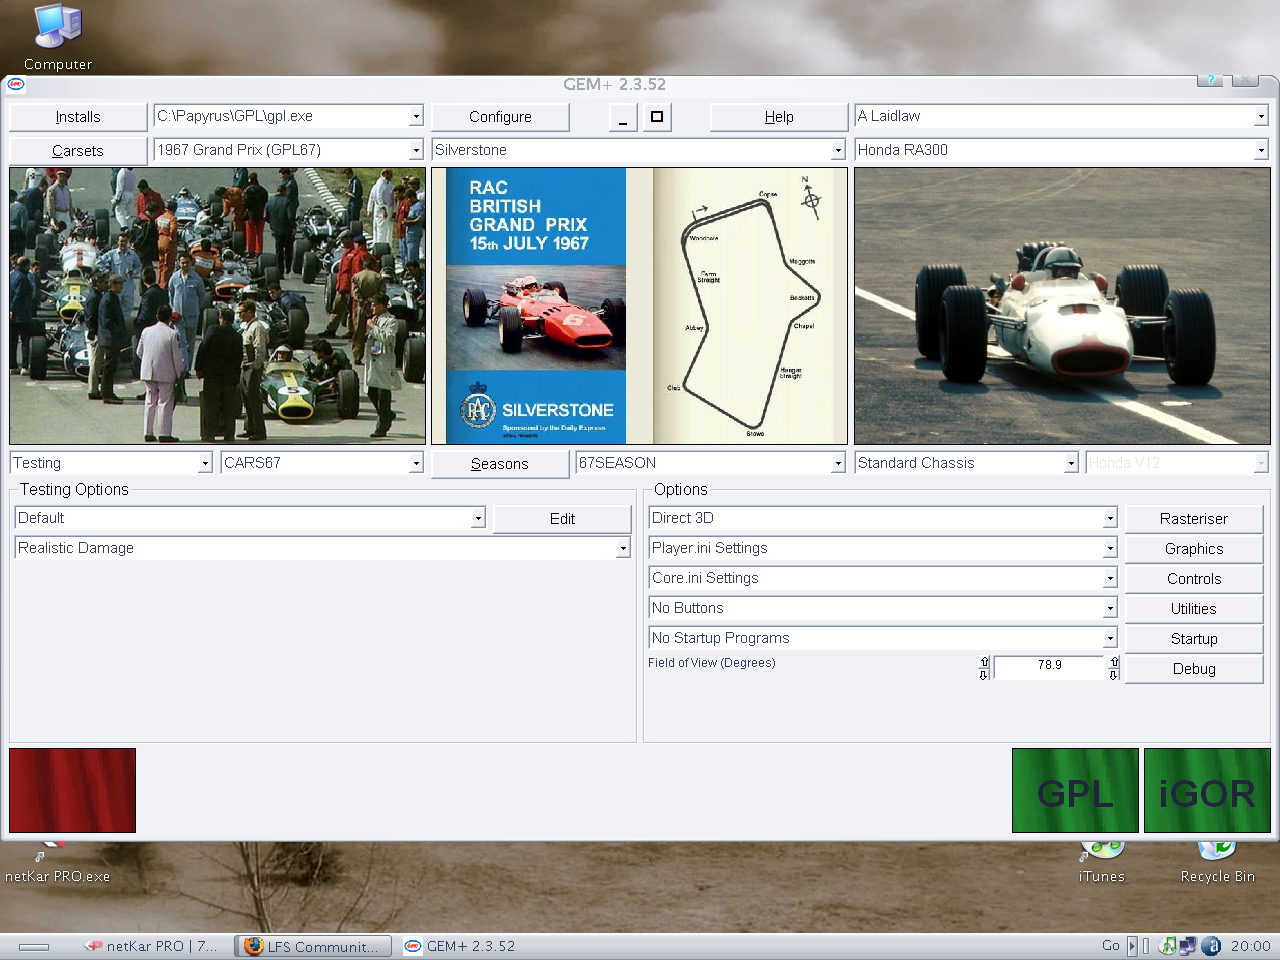Click the network computers tray icon

click(1188, 946)
